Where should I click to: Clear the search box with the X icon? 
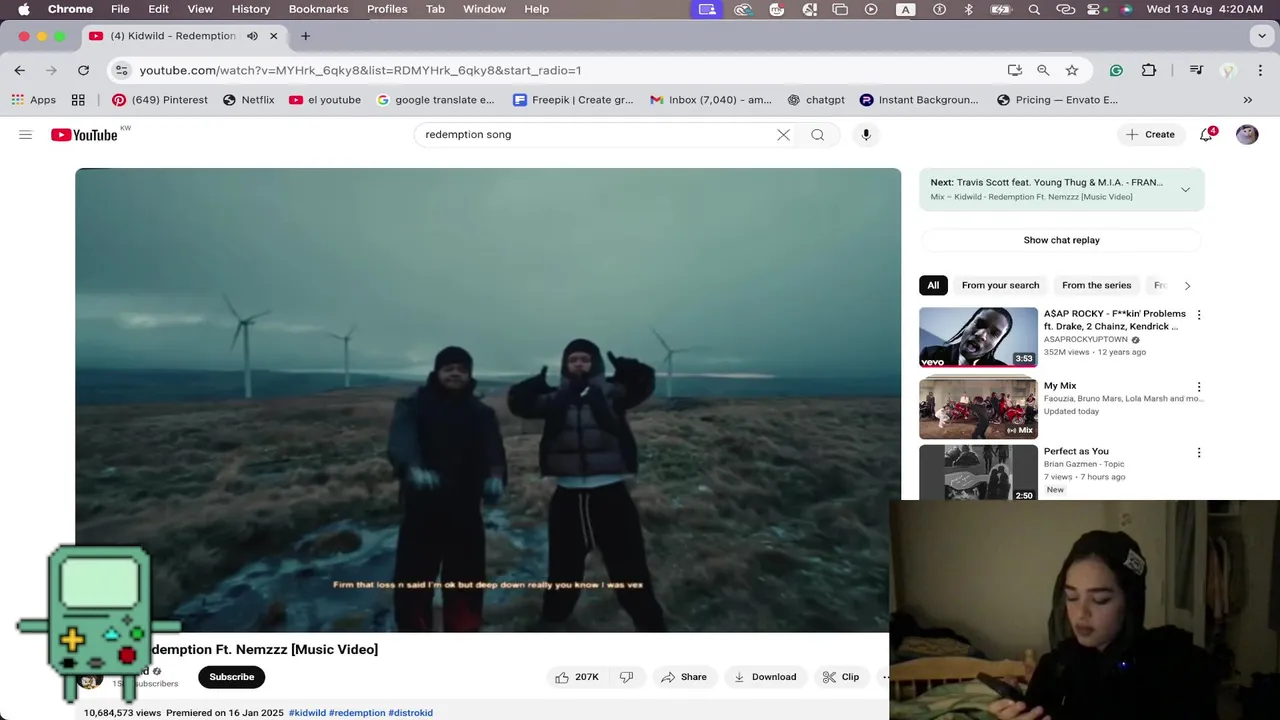click(x=783, y=135)
